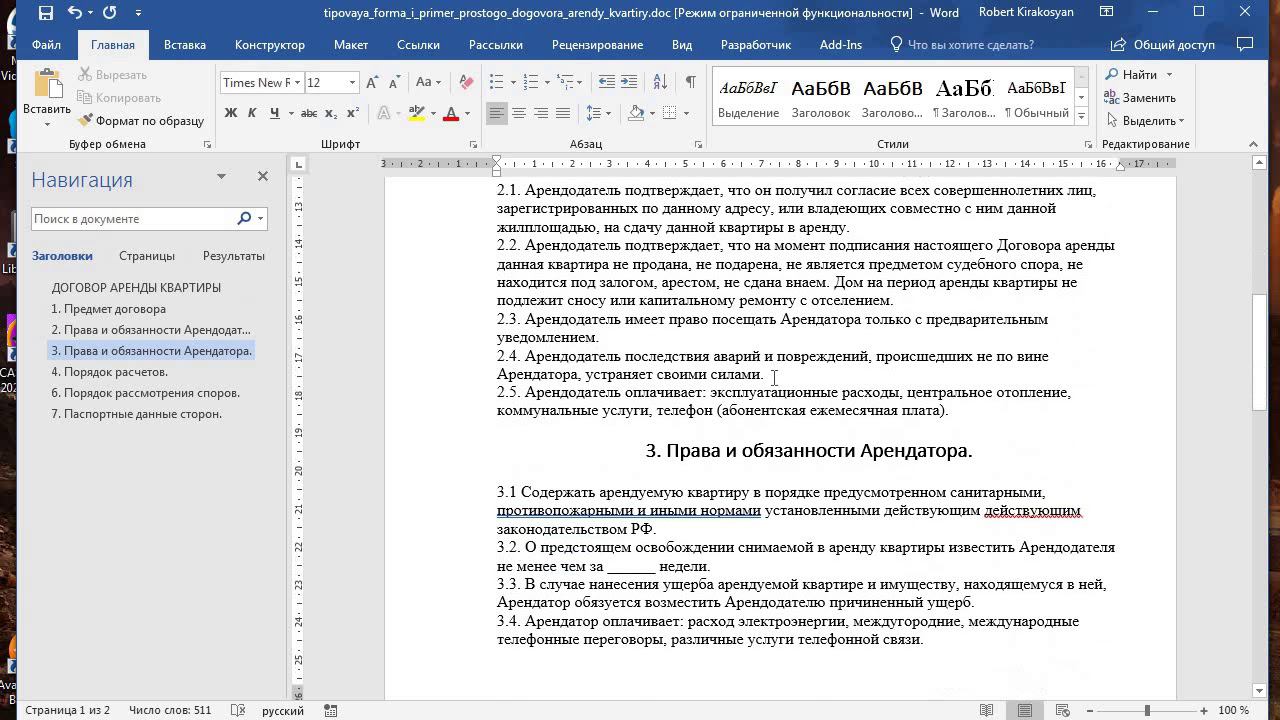Toggle strikethrough text formatting

click(x=309, y=113)
